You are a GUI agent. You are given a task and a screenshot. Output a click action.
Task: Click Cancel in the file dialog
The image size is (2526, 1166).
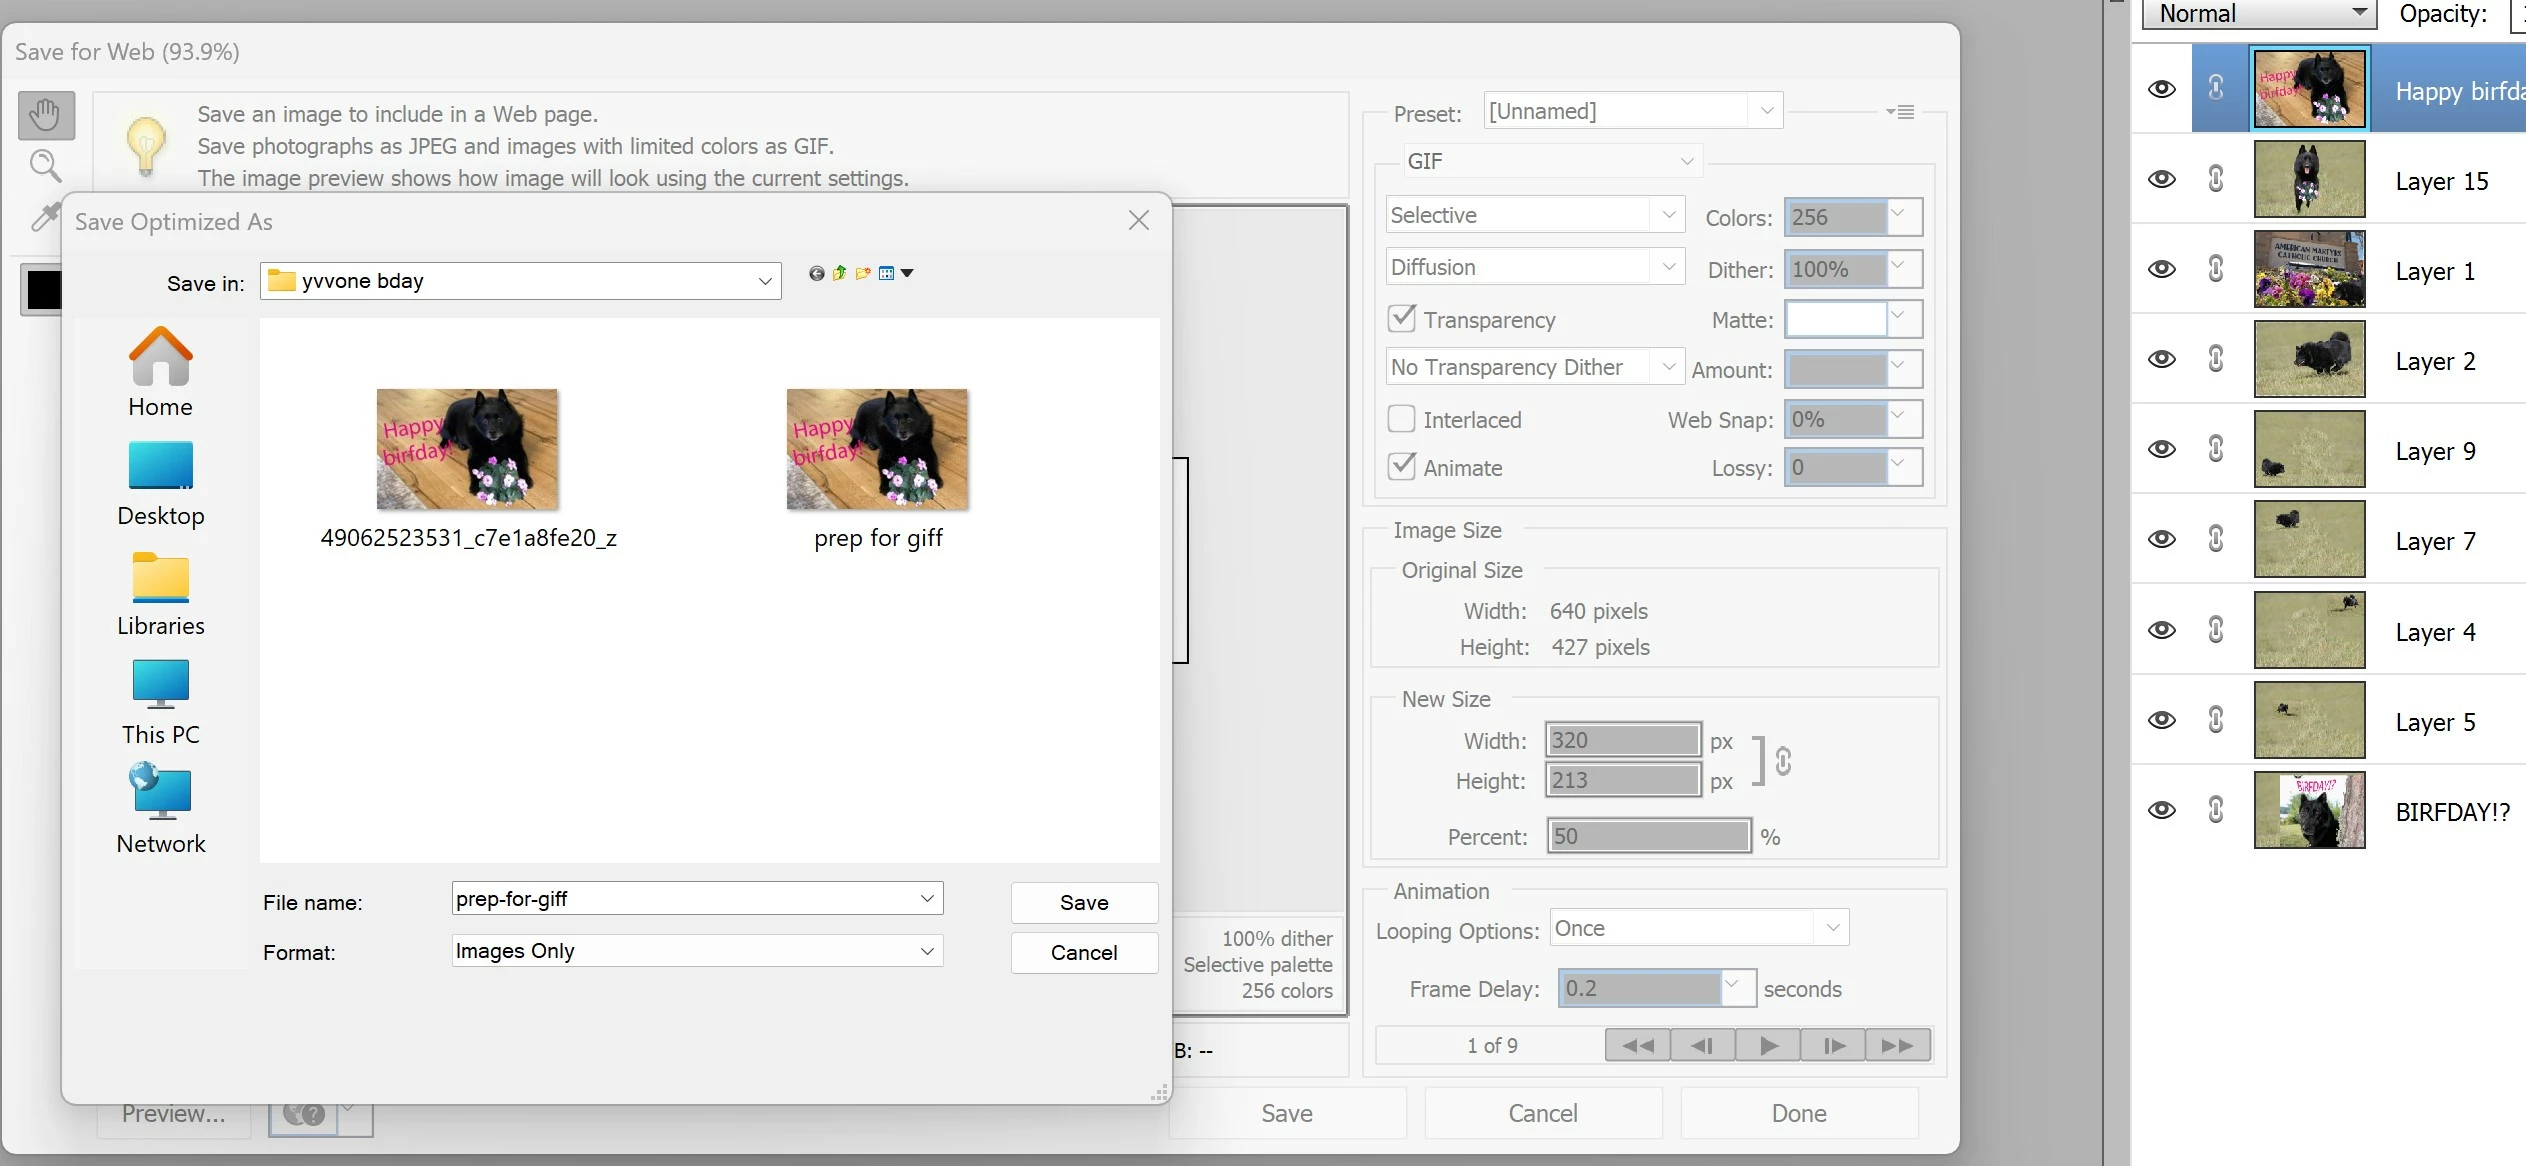tap(1084, 952)
